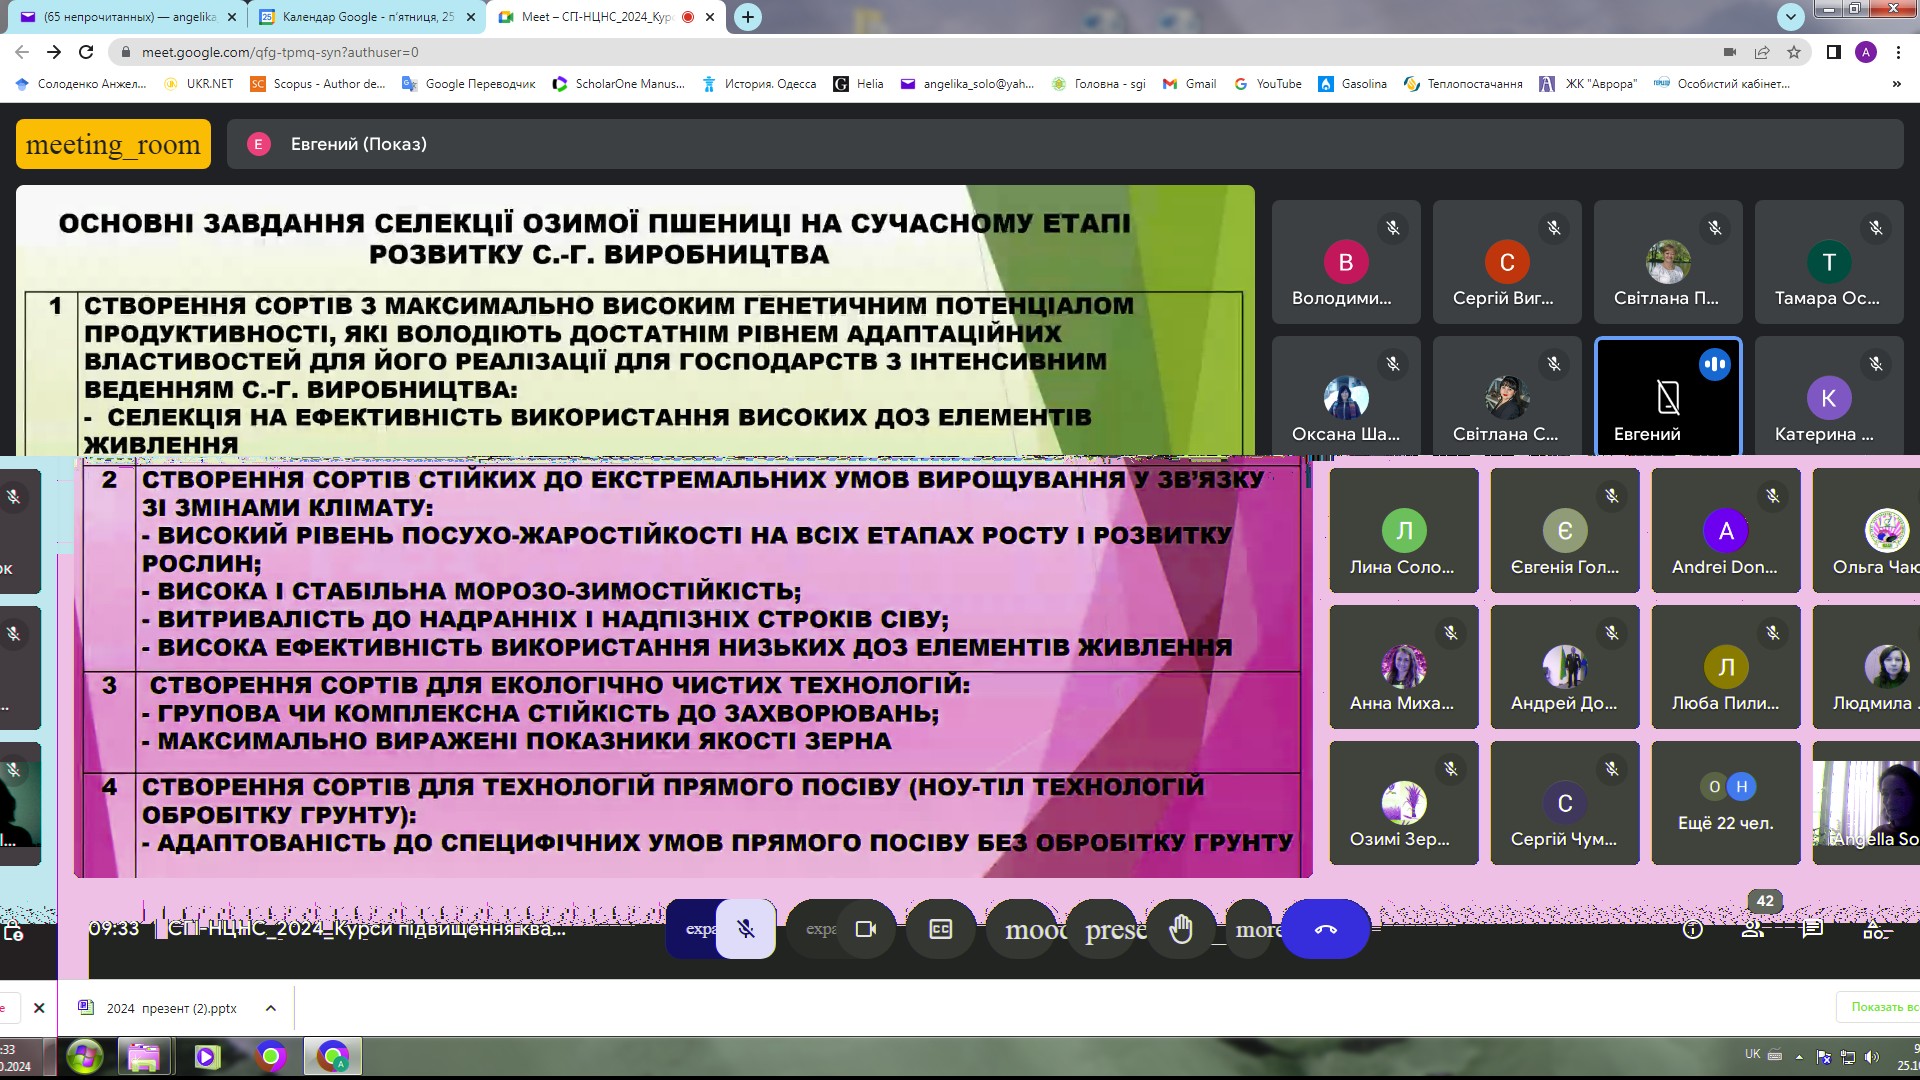The image size is (1920, 1080).
Task: Expand options arrow for презент (2).pptx
Action: click(x=270, y=1008)
